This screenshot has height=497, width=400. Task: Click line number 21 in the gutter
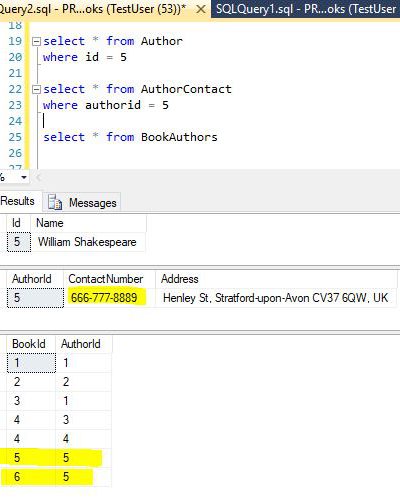pyautogui.click(x=15, y=73)
